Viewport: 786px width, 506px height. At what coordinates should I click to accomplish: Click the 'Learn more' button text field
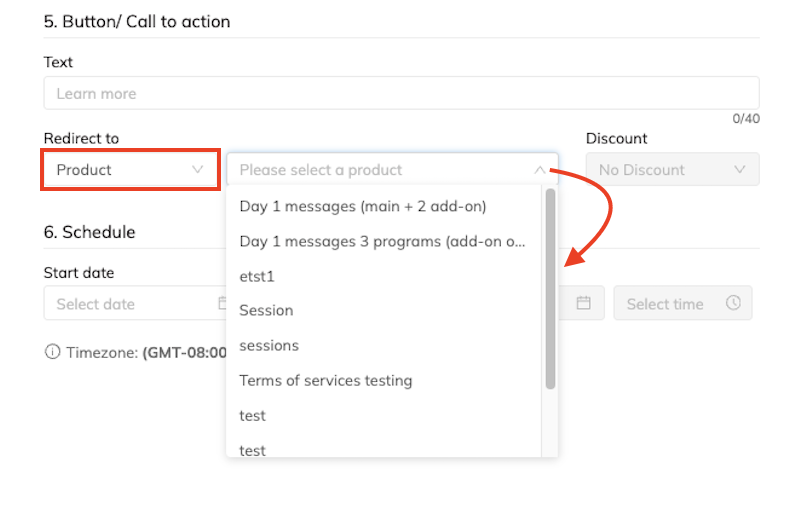400,94
